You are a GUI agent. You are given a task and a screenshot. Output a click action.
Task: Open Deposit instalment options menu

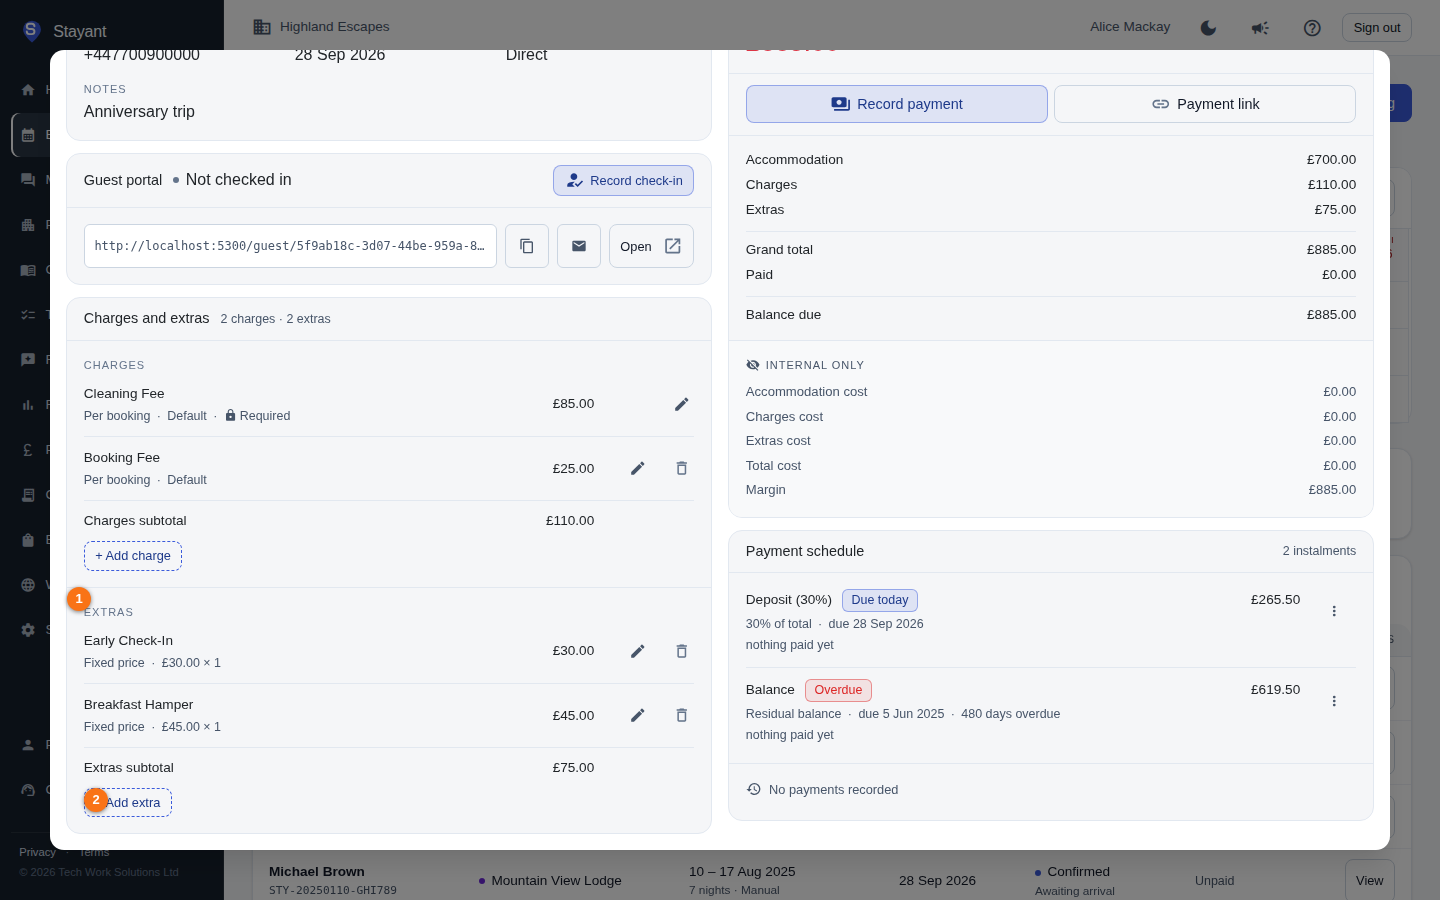pyautogui.click(x=1334, y=611)
